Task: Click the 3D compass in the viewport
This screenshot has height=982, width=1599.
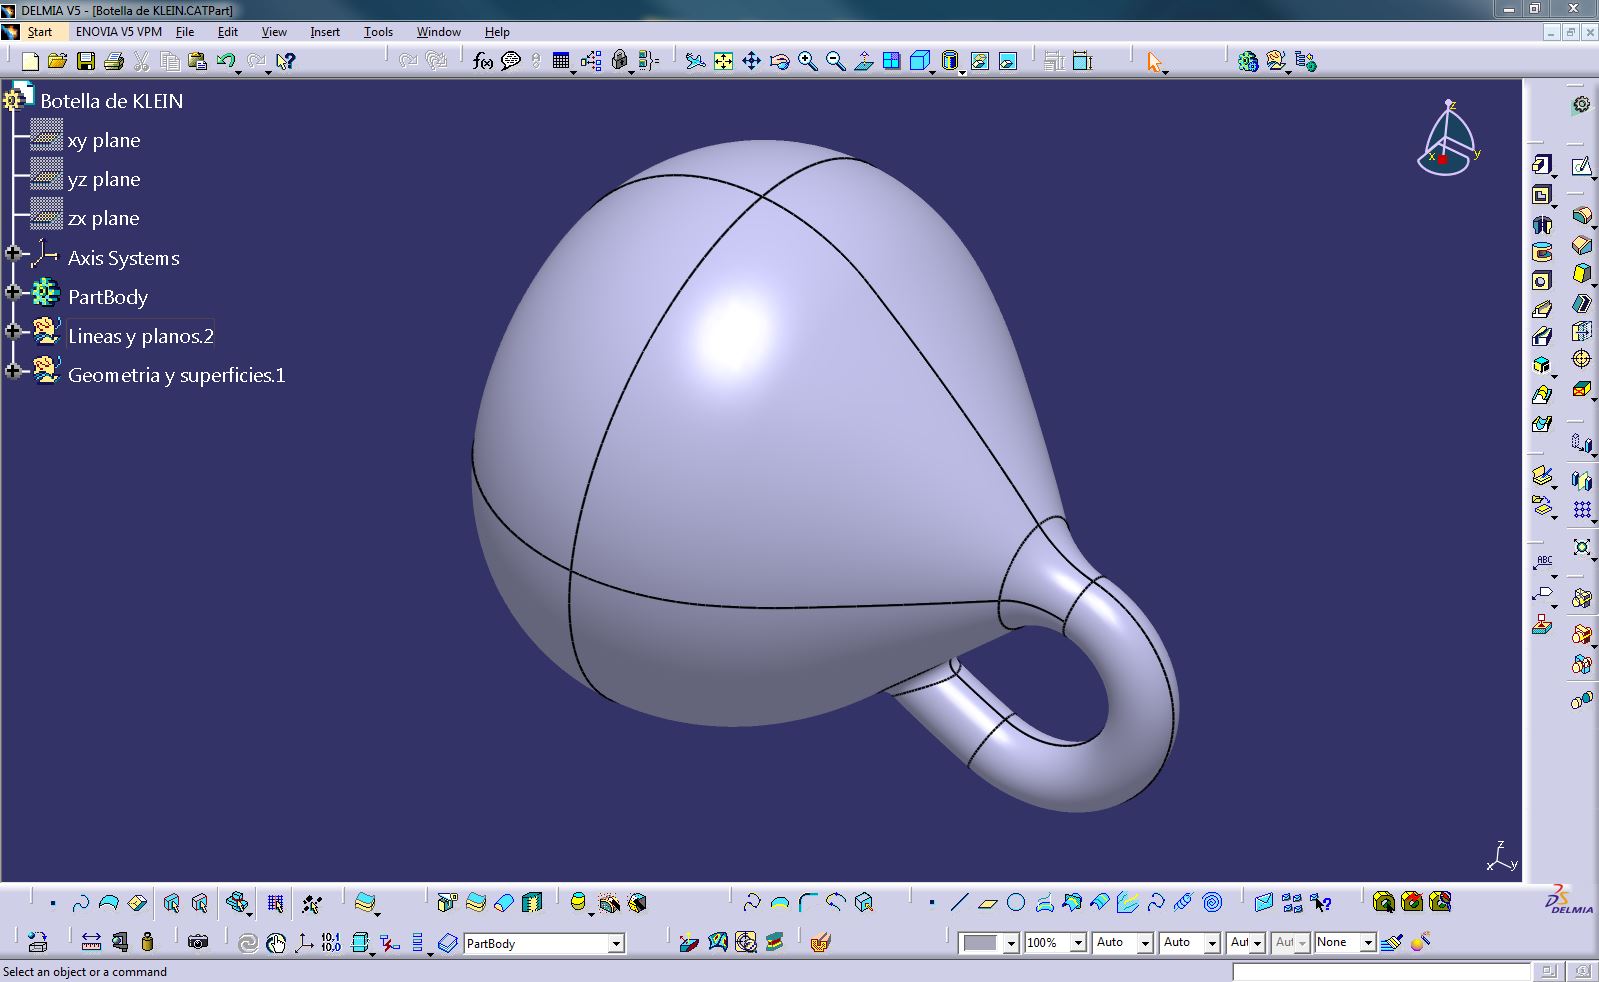Action: [x=1448, y=138]
